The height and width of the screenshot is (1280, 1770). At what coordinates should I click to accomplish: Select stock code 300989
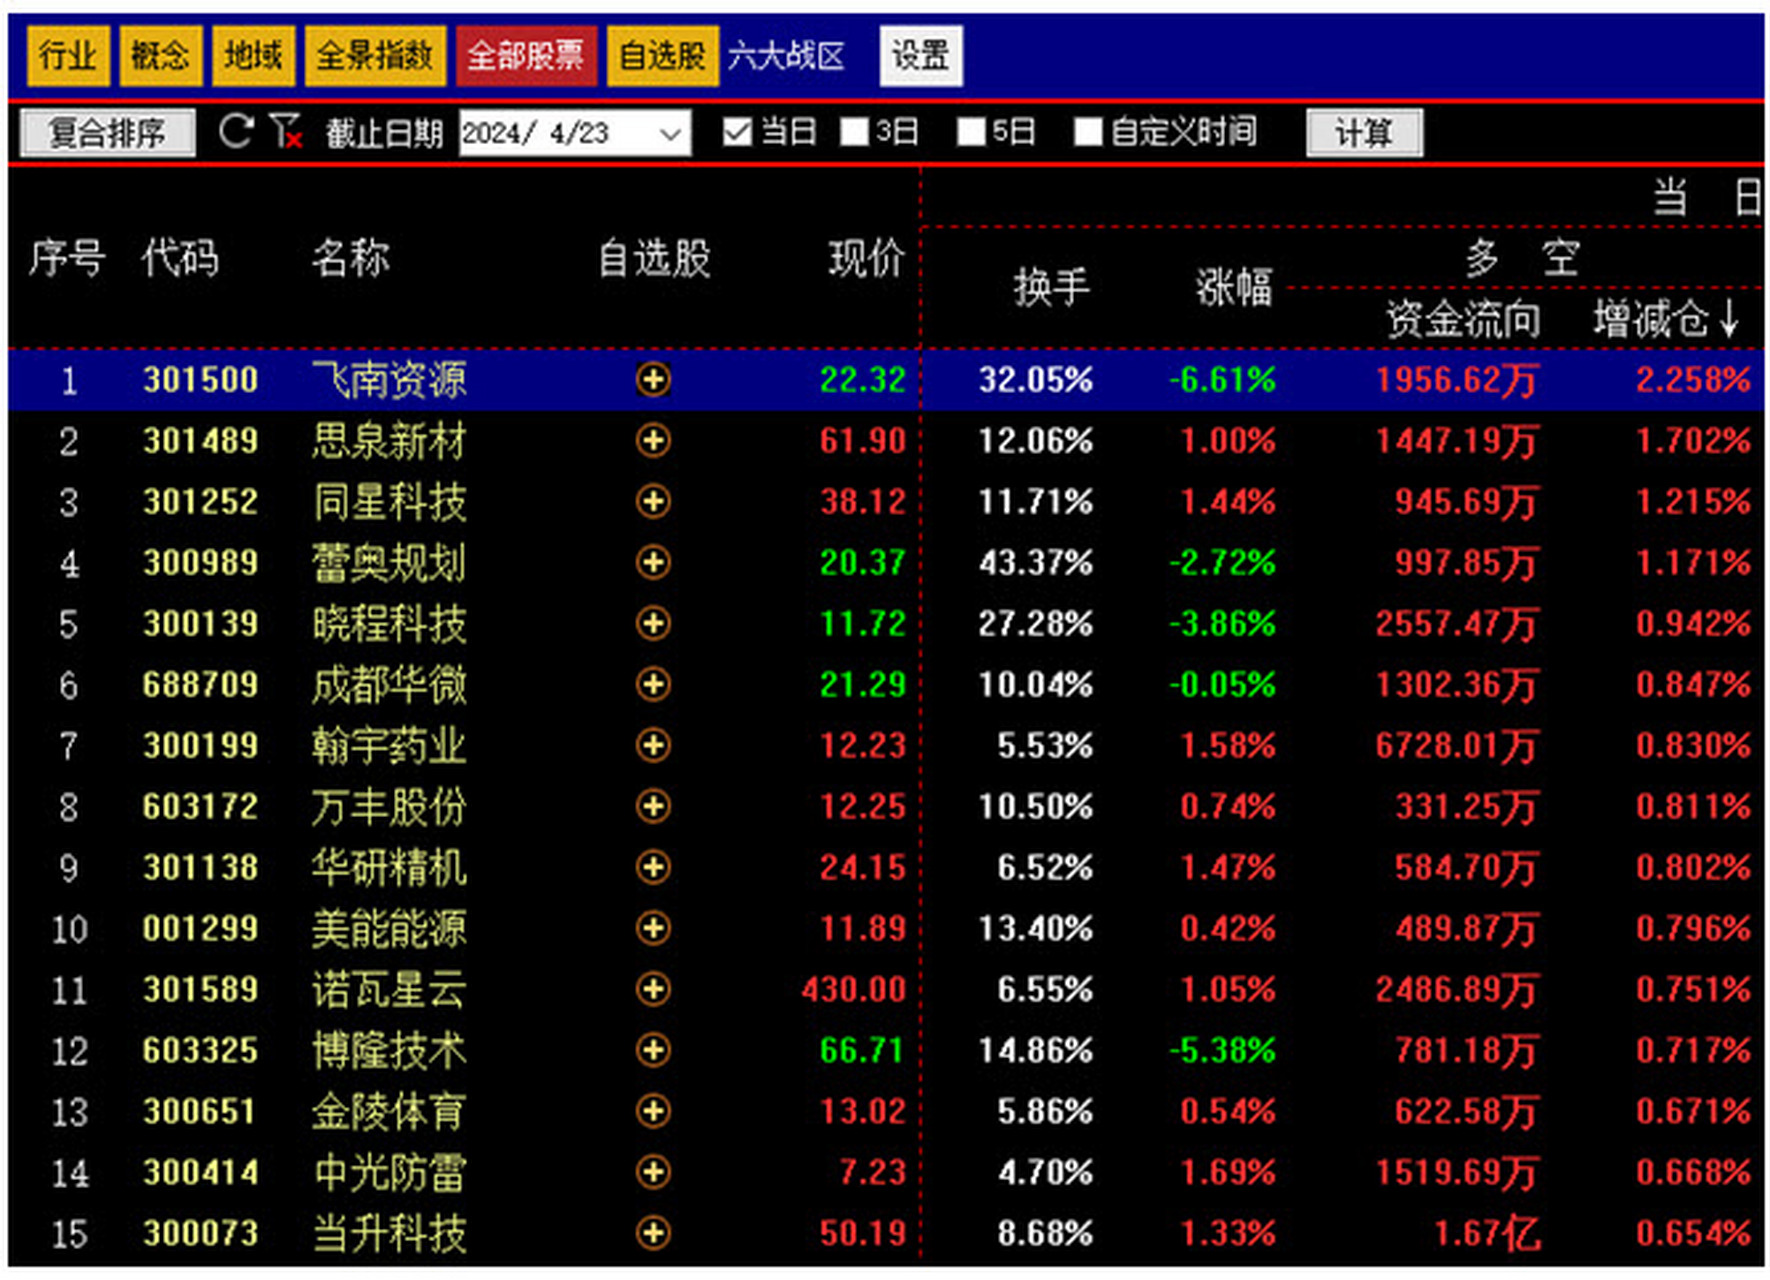(200, 563)
